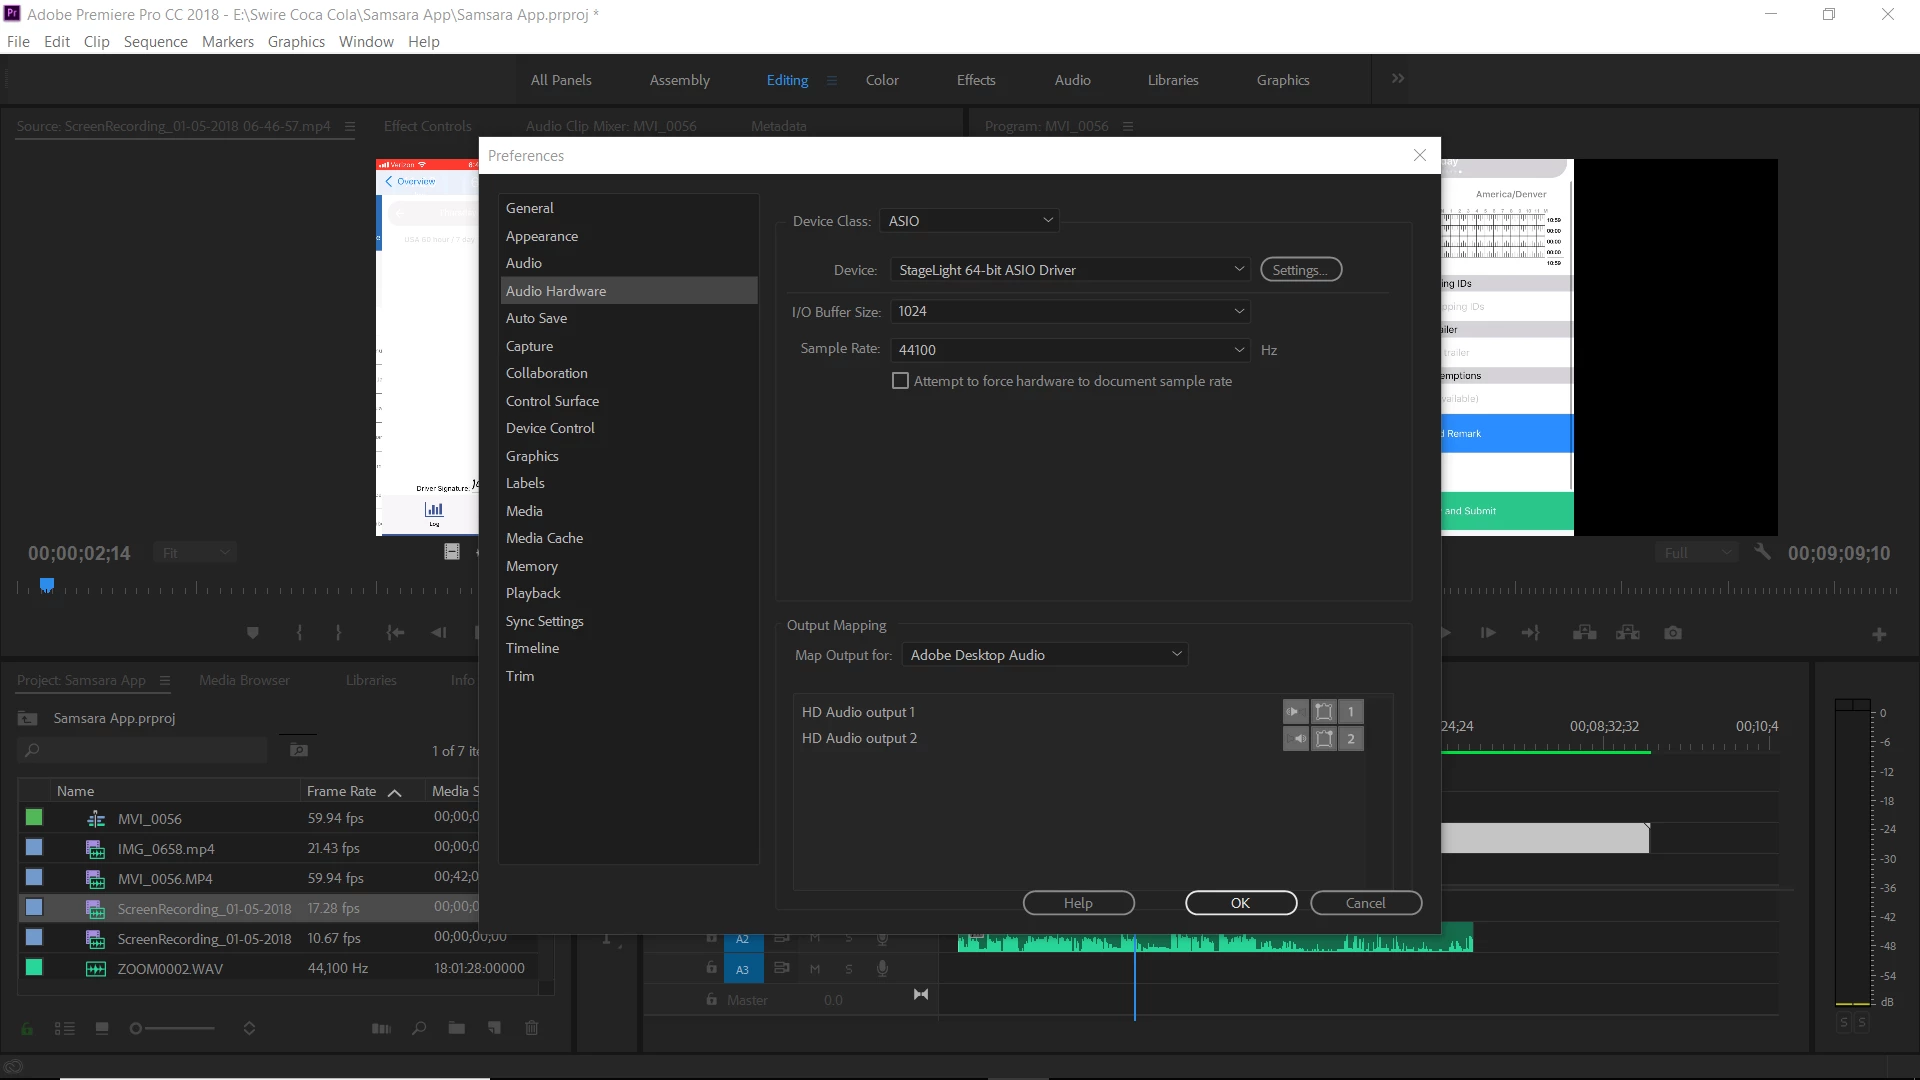Toggle A3 track microphone voice-over record
1920x1080 pixels.
[882, 968]
